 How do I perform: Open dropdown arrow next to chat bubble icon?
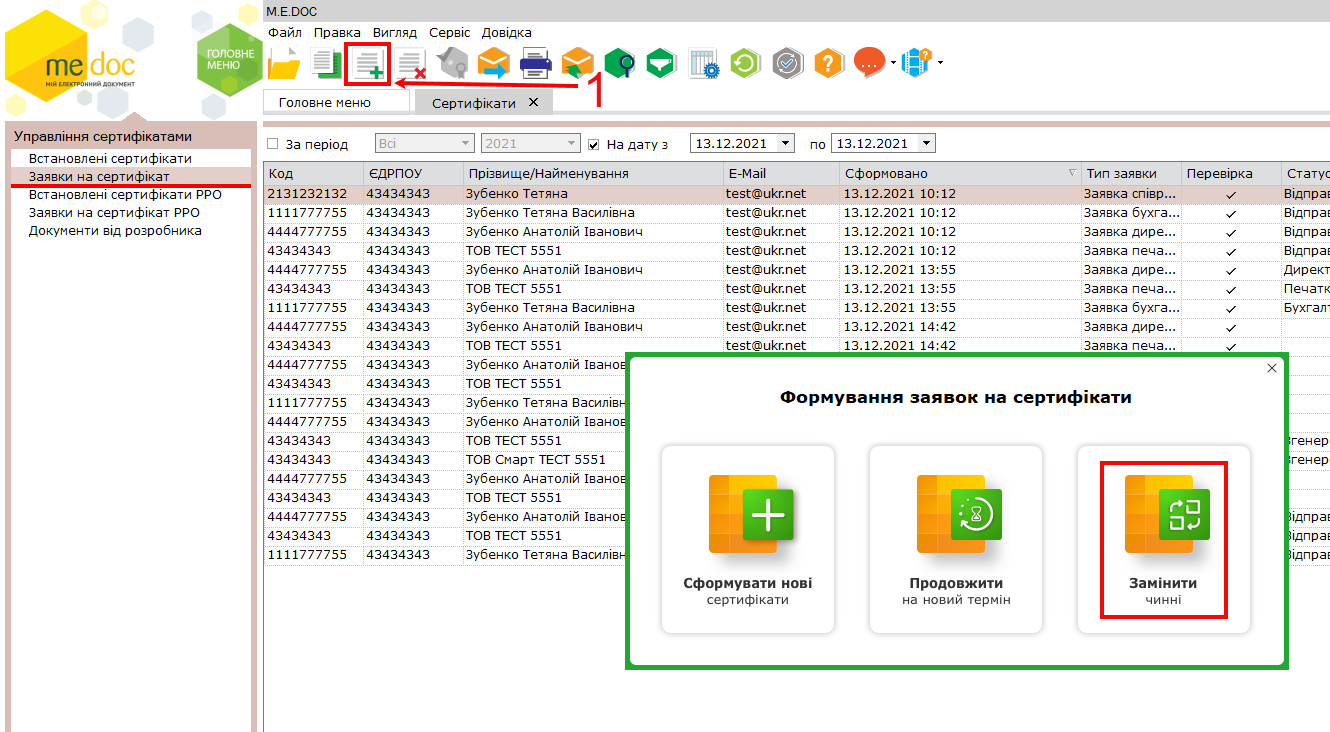(x=893, y=64)
